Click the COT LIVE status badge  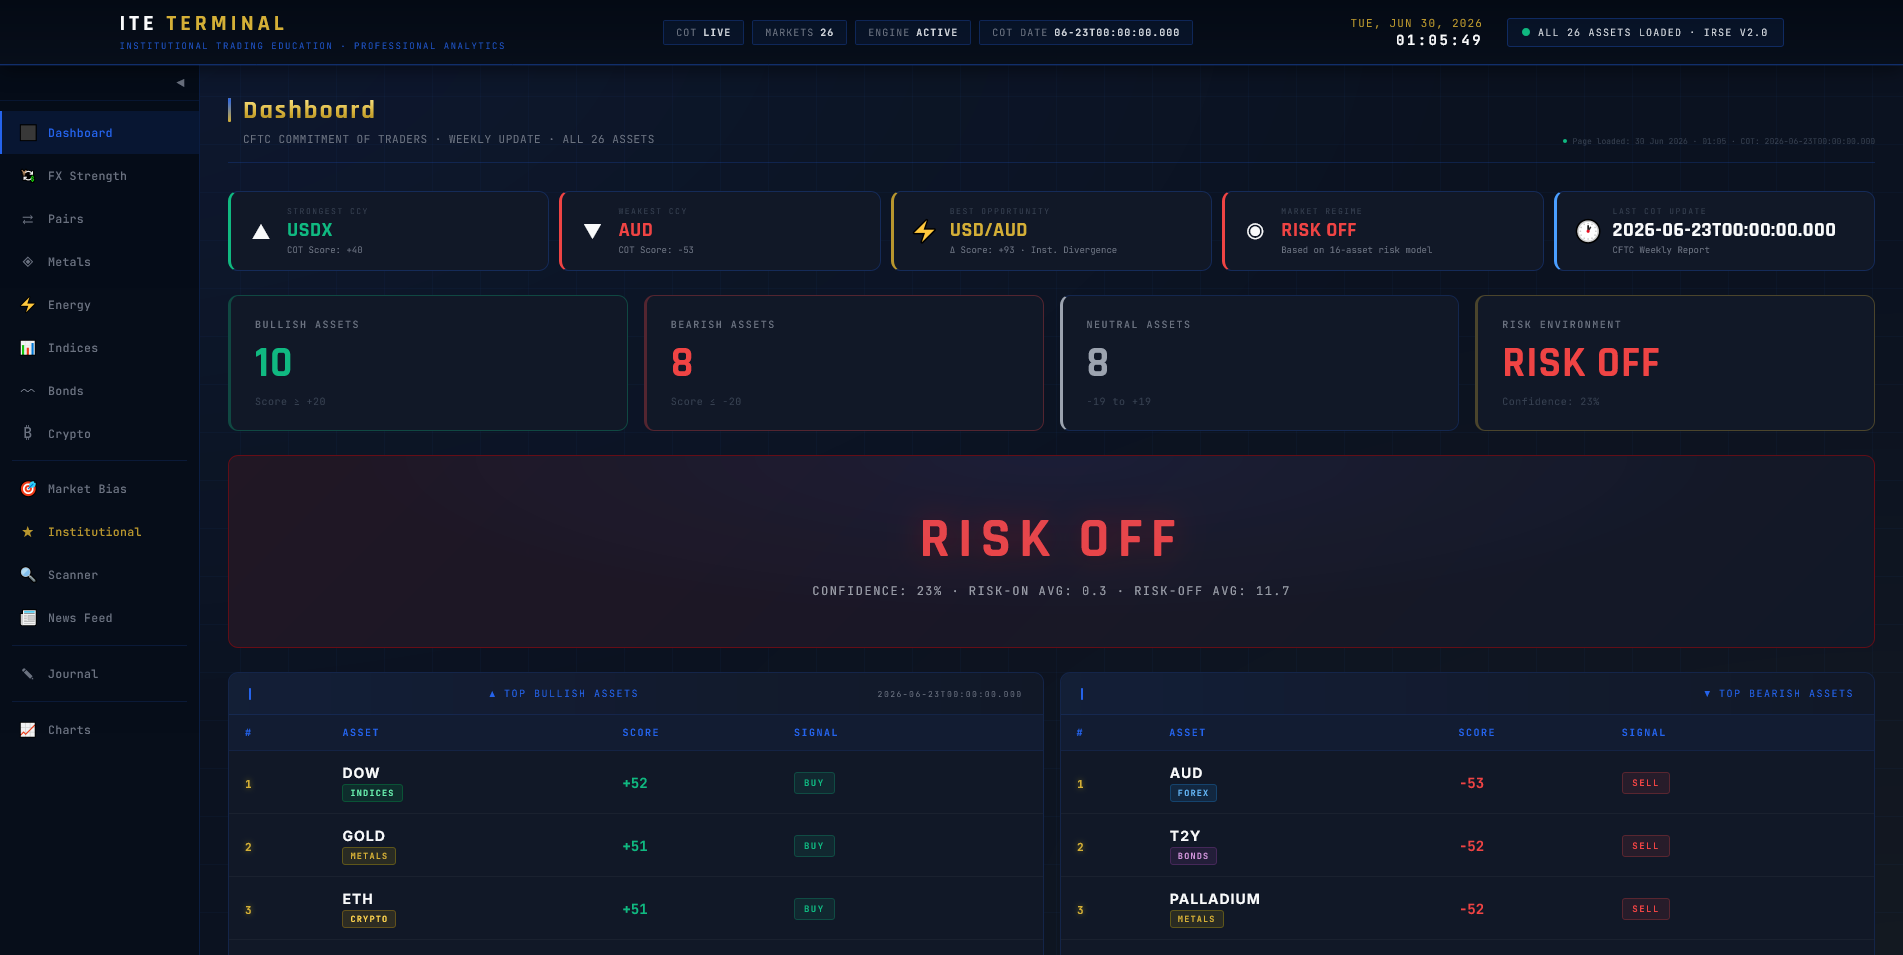(703, 33)
